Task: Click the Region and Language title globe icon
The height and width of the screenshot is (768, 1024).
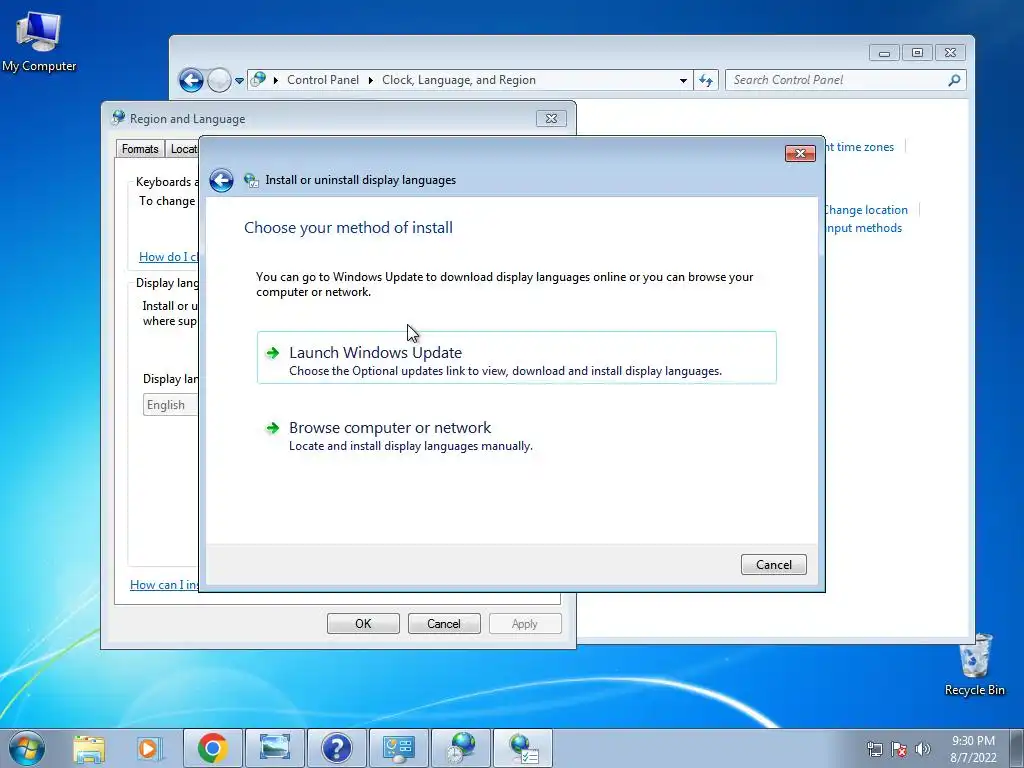Action: pos(118,118)
